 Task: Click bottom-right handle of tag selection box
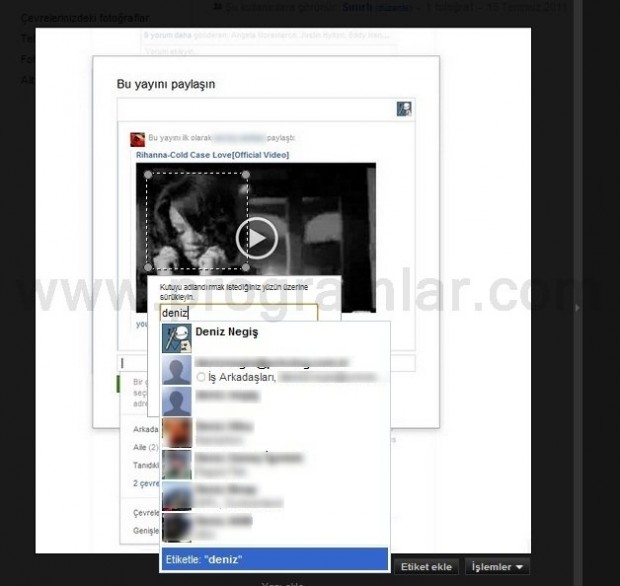(246, 267)
